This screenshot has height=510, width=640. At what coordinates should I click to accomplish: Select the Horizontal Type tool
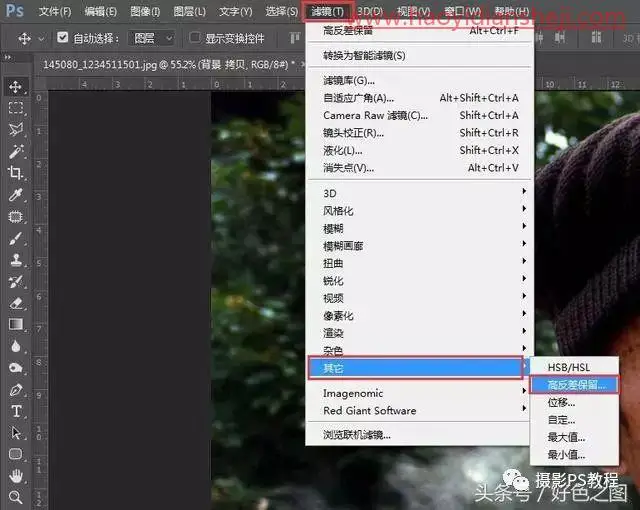click(16, 411)
